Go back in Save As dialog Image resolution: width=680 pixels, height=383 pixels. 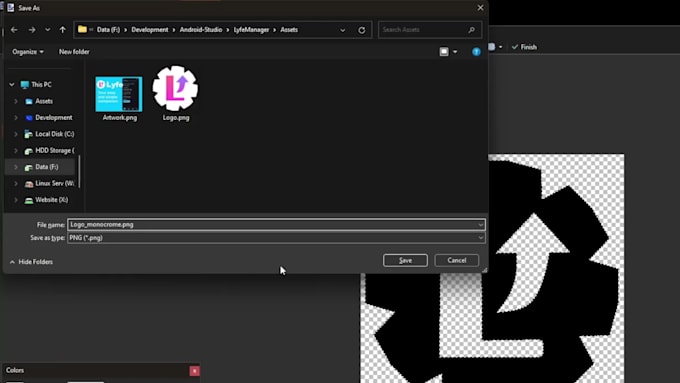14,30
